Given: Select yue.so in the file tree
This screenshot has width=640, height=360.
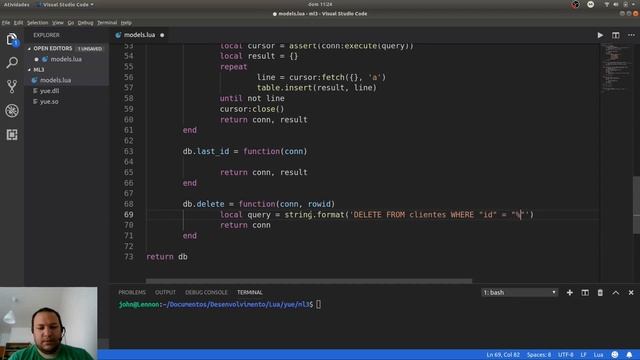Looking at the screenshot, I should pos(49,102).
